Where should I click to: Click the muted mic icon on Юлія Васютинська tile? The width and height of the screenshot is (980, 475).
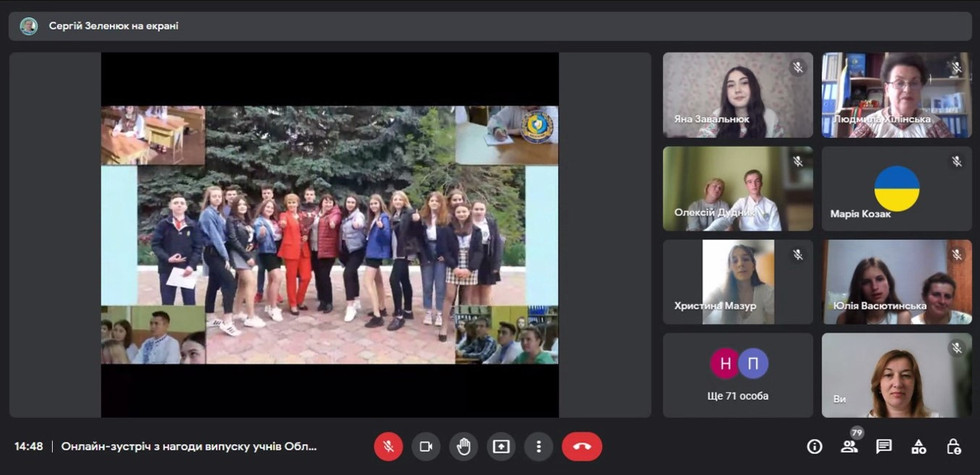tap(956, 254)
